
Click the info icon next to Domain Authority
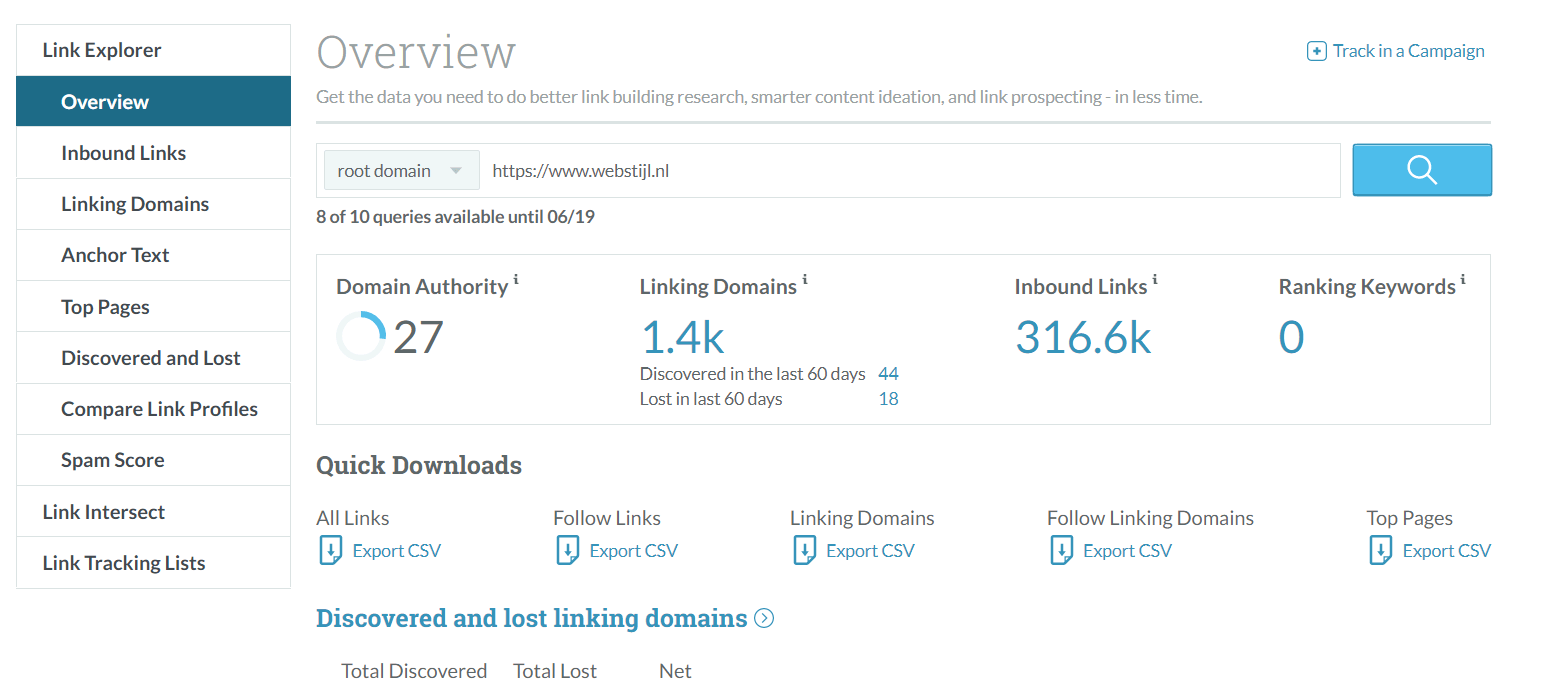[x=516, y=279]
